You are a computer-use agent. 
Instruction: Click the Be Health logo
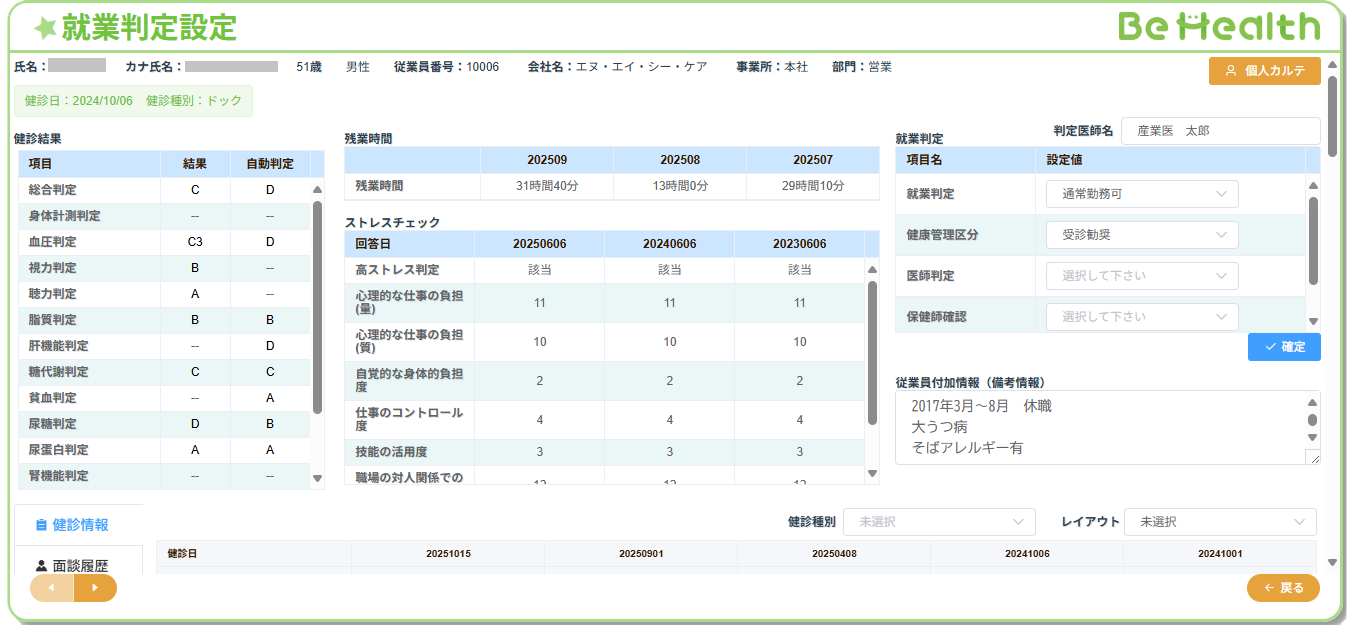pos(1219,27)
